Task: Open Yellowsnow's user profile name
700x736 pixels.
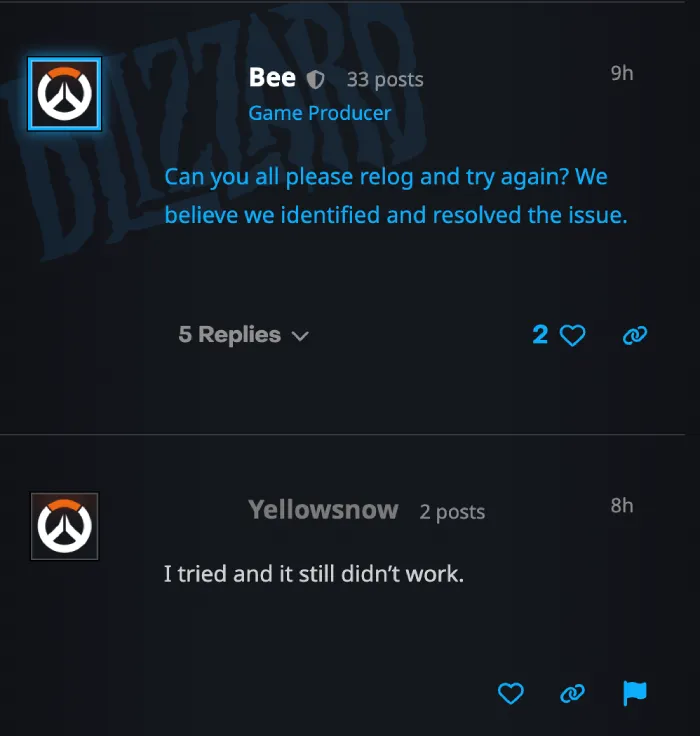Action: click(323, 510)
